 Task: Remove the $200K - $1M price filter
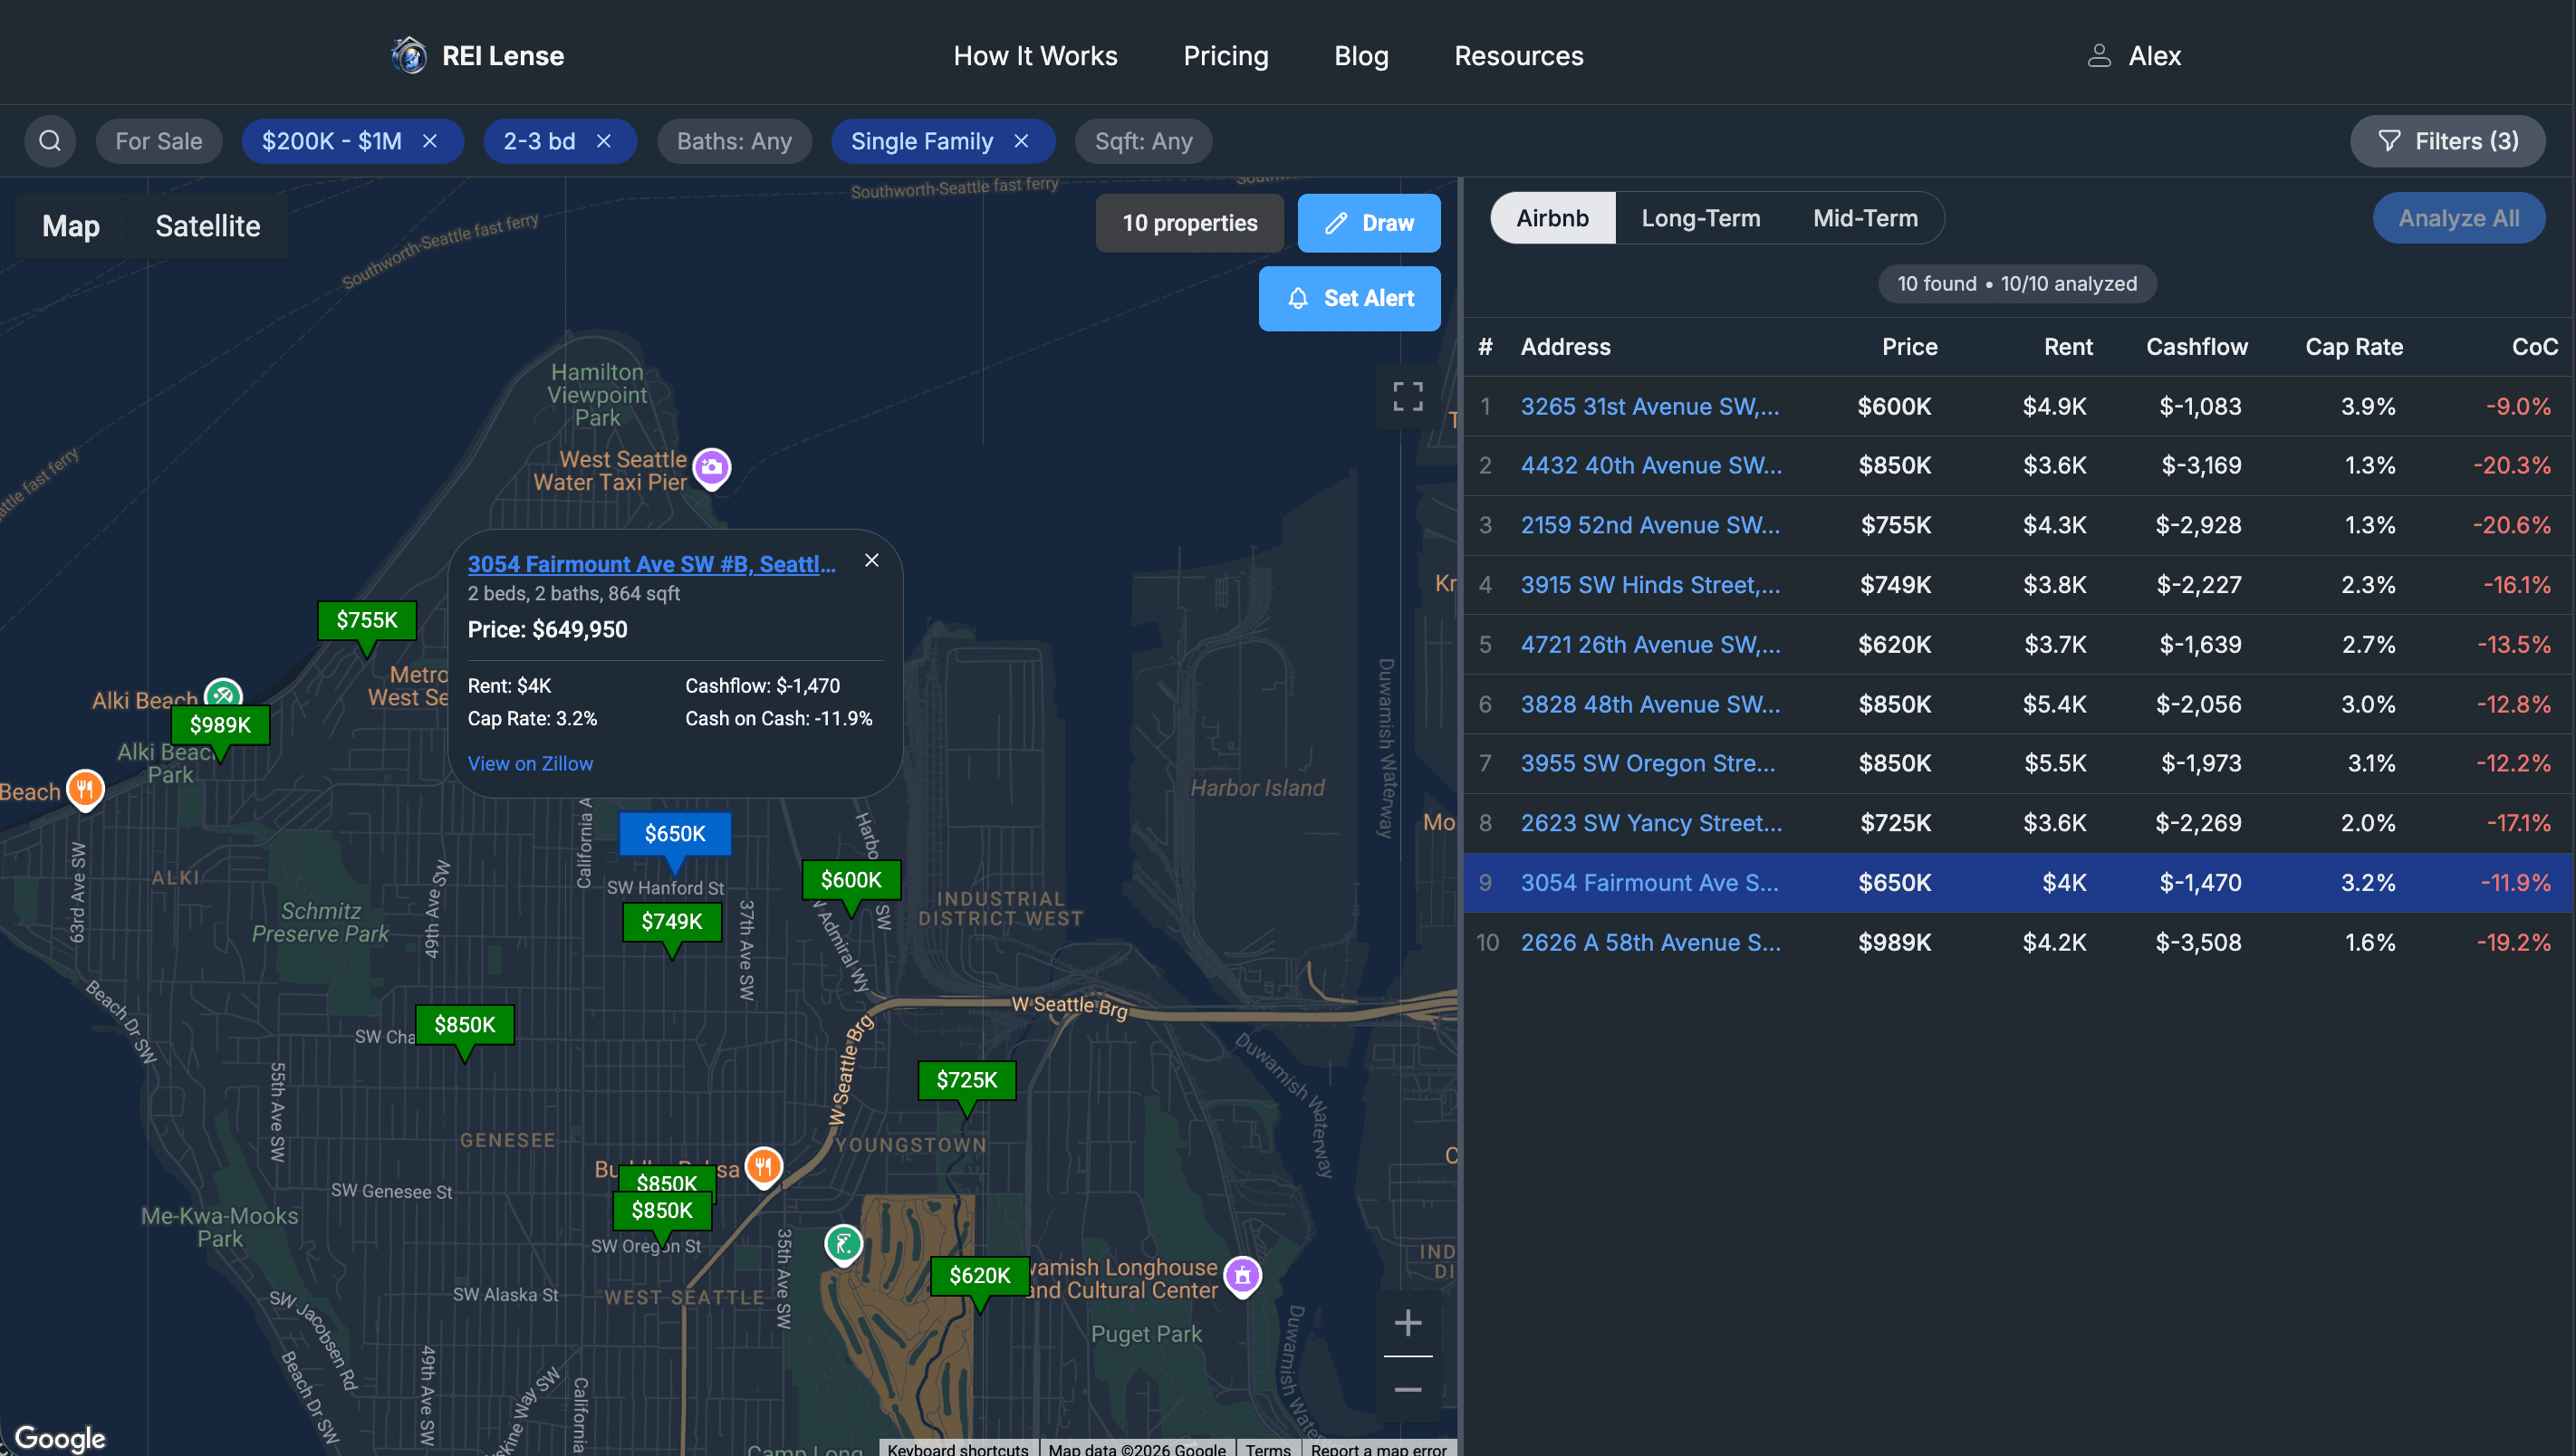[429, 141]
